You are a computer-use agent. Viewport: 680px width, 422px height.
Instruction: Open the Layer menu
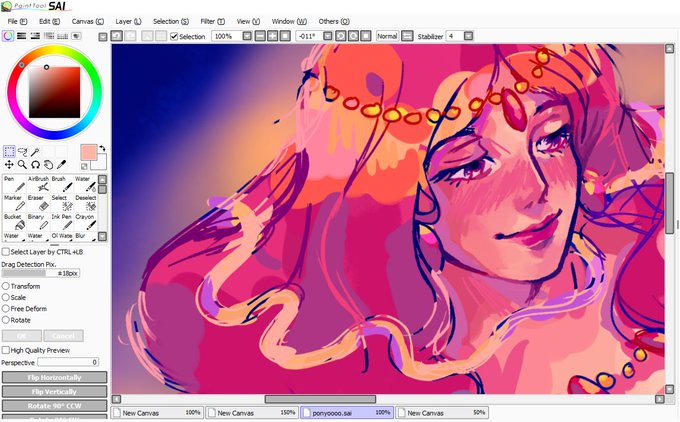pos(128,21)
